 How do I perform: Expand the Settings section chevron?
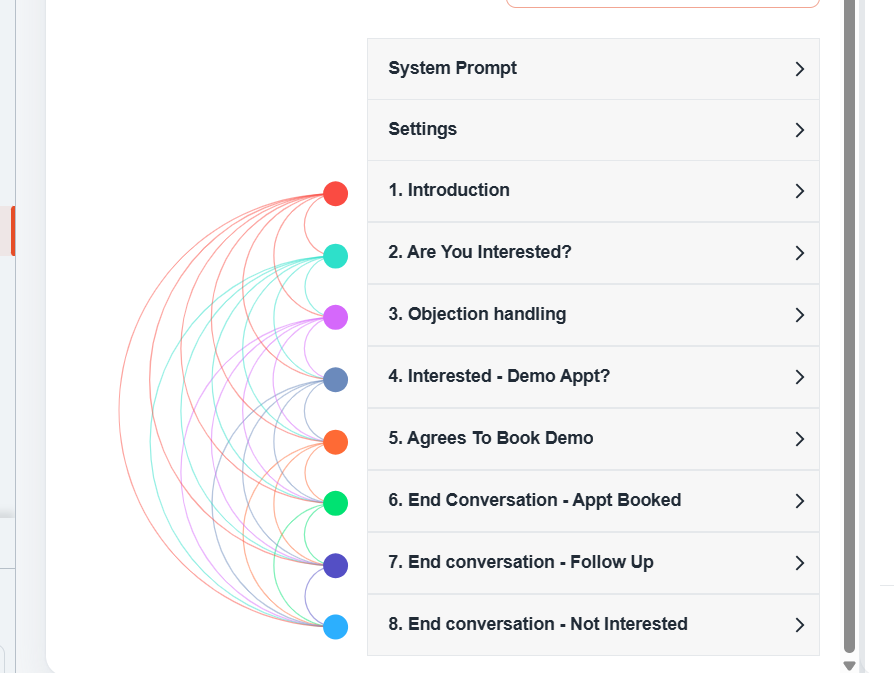pyautogui.click(x=799, y=130)
